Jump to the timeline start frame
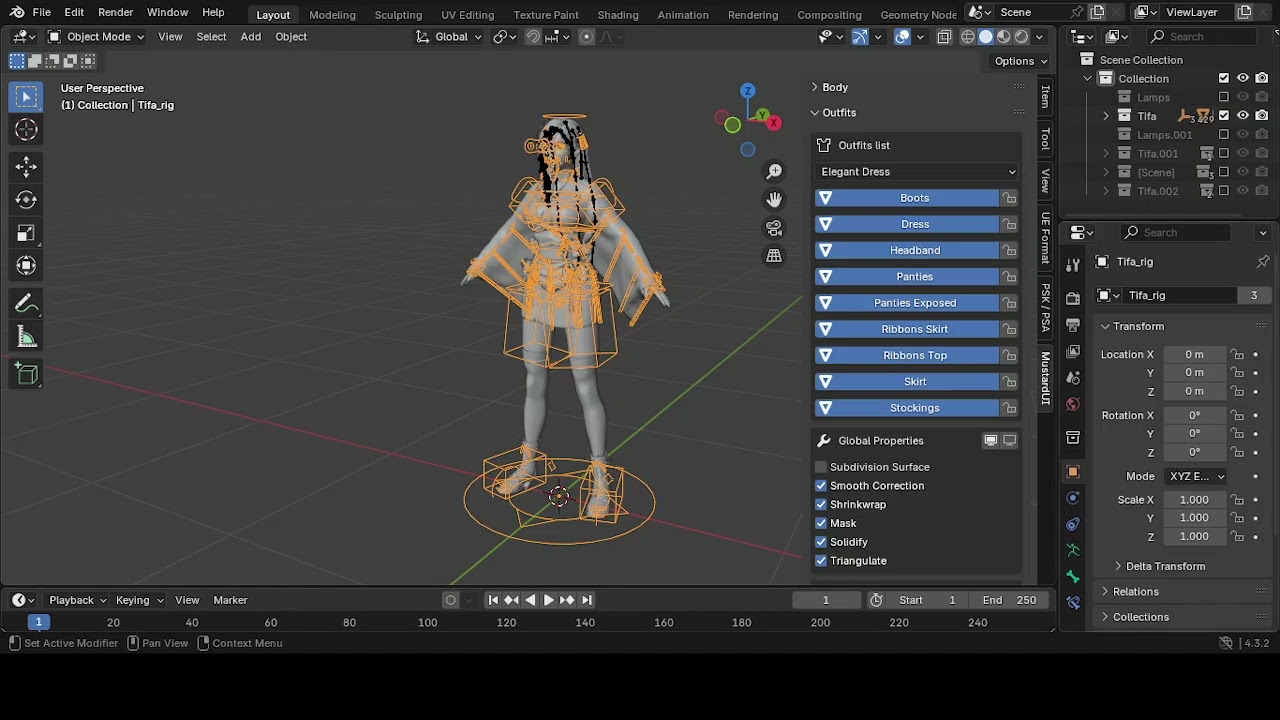The height and width of the screenshot is (720, 1280). click(493, 600)
